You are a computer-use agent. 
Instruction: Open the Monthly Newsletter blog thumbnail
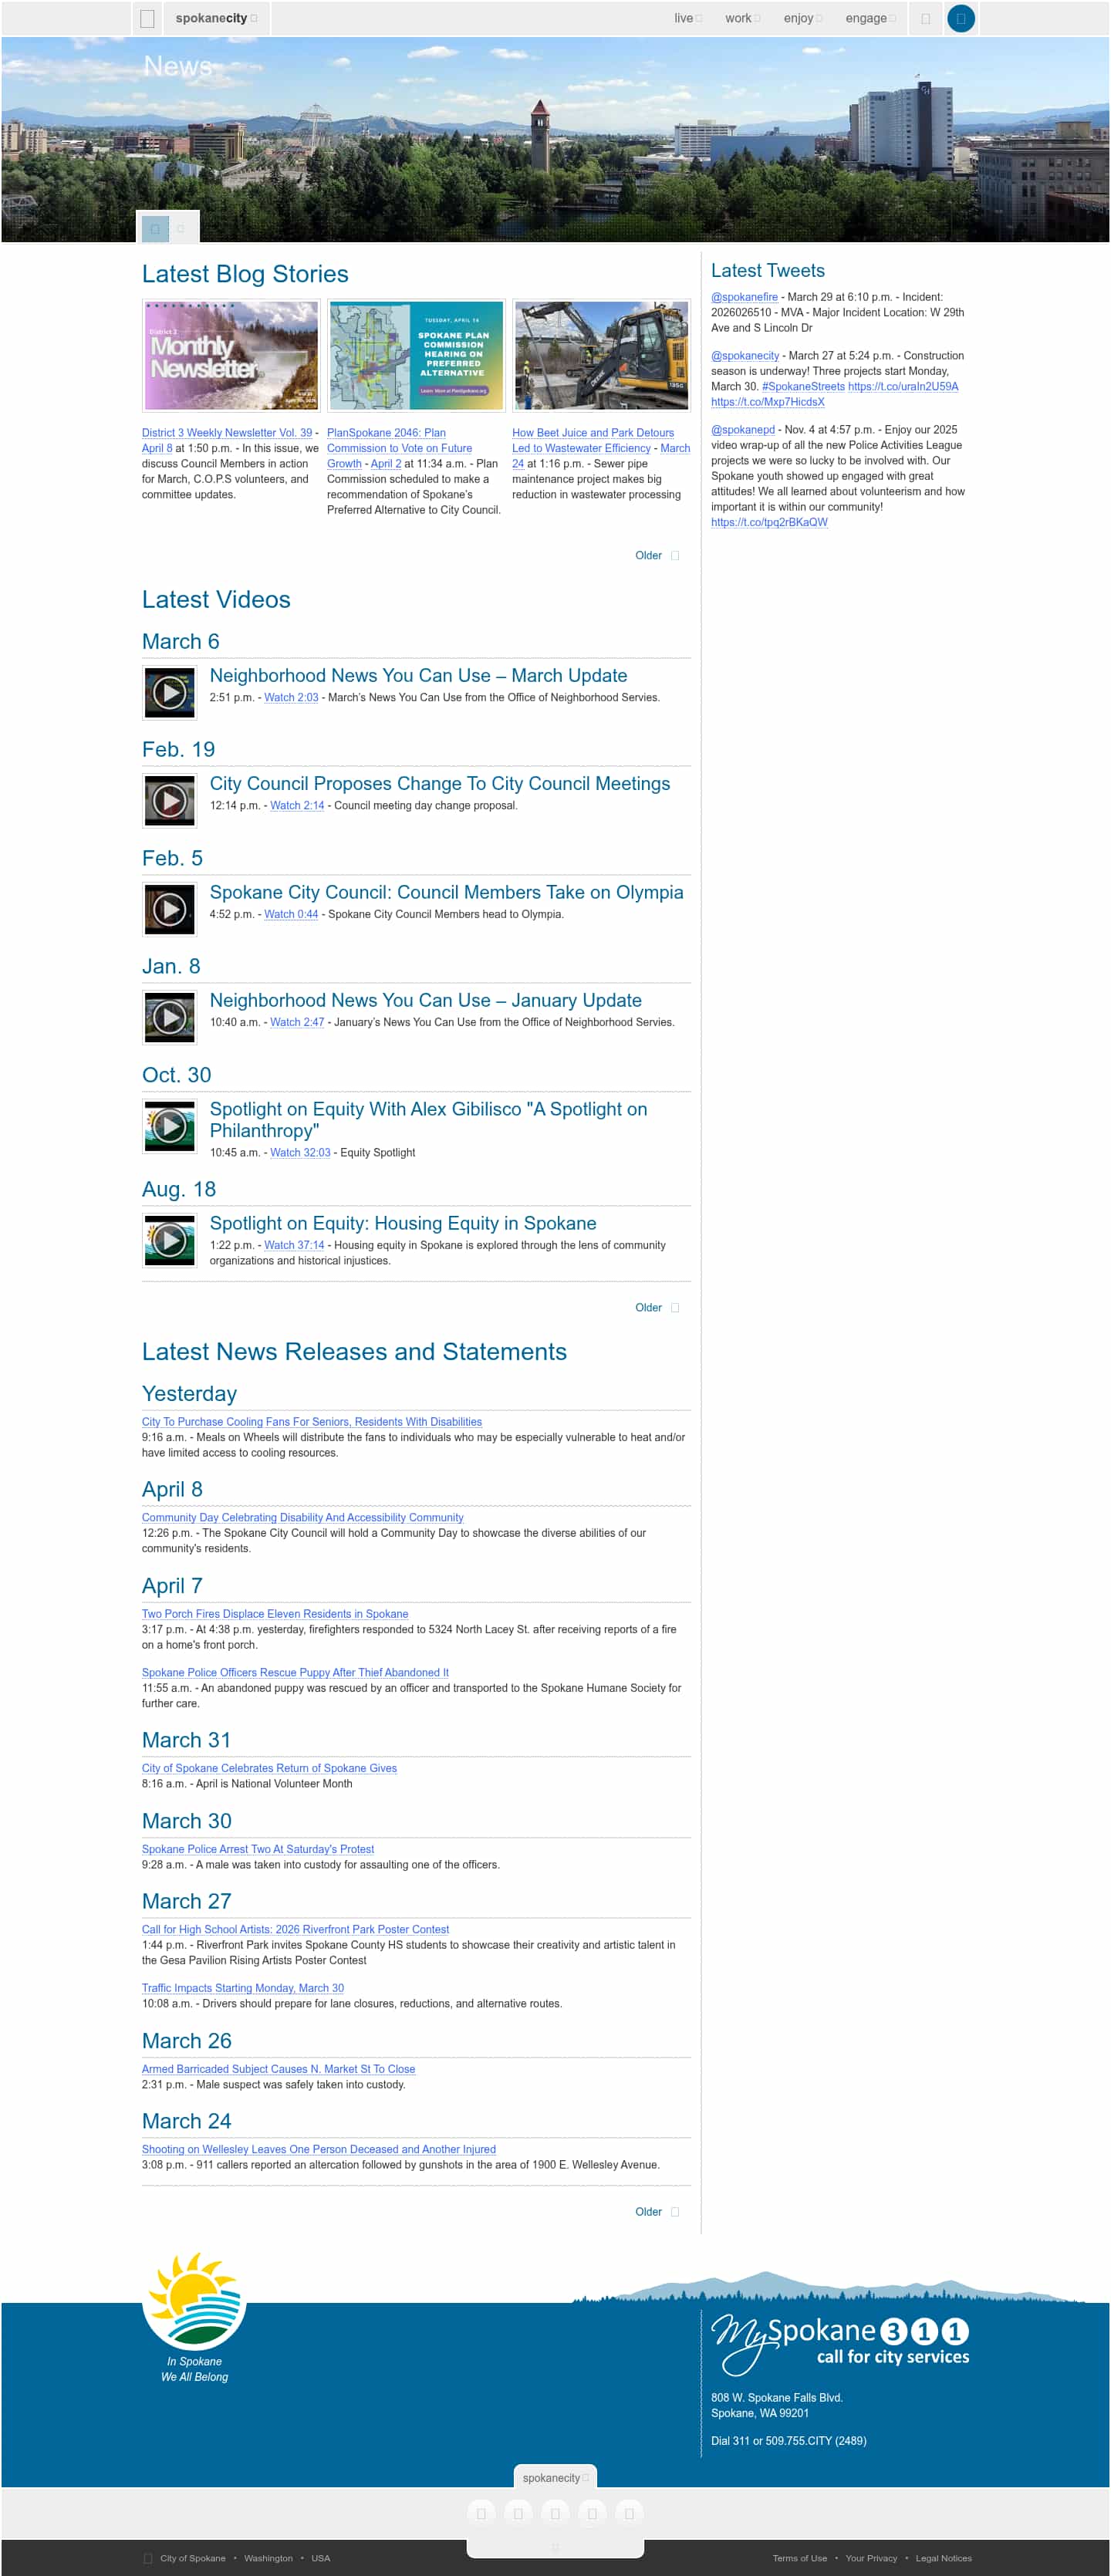(231, 355)
